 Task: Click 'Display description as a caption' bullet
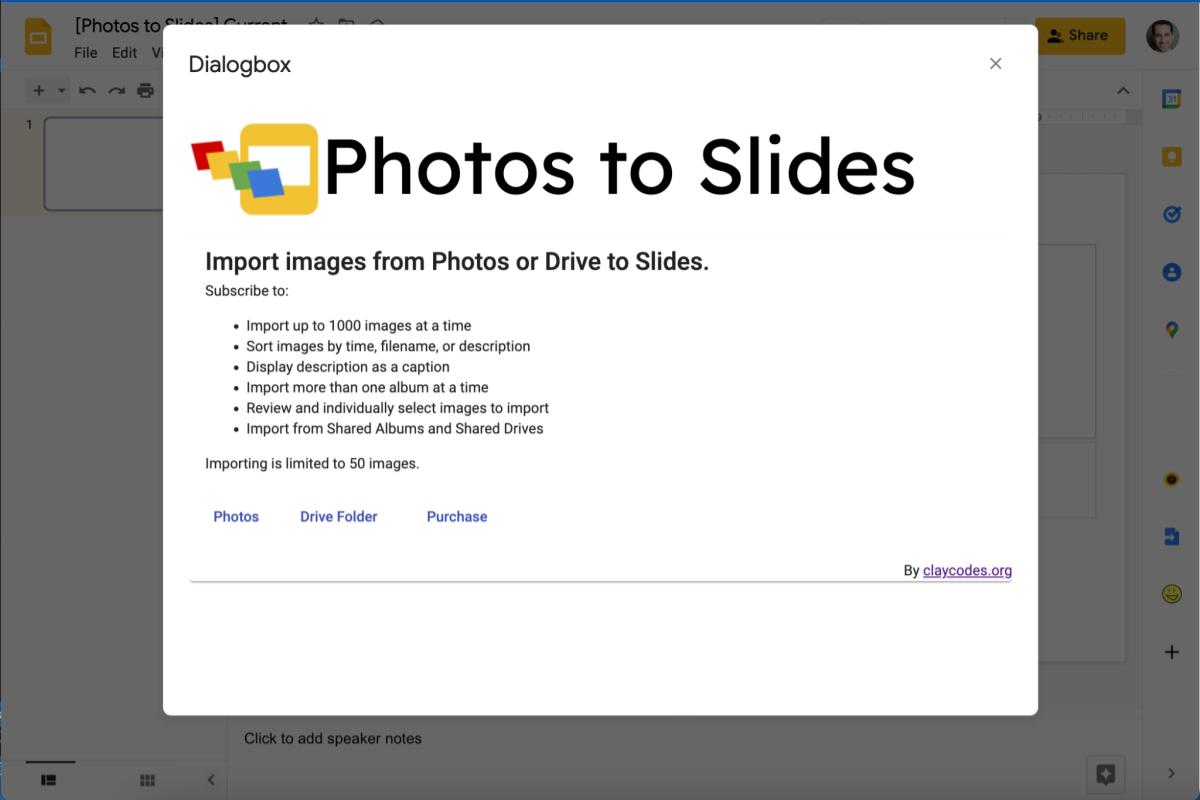[348, 367]
